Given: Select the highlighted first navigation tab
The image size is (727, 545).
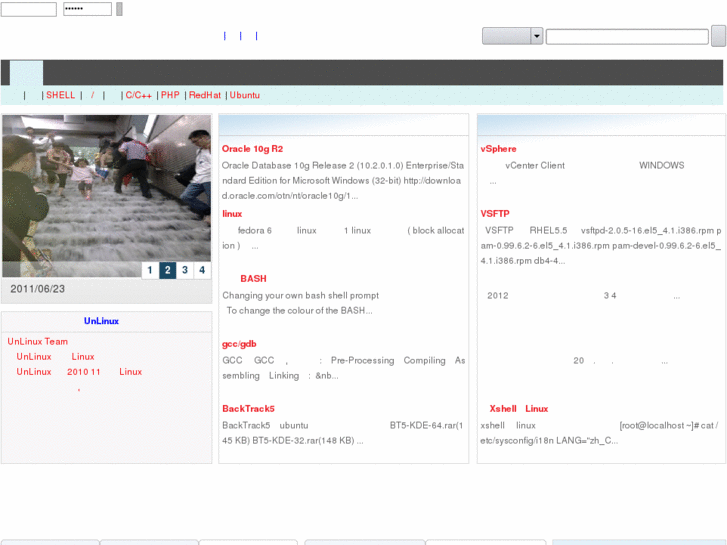Looking at the screenshot, I should [26, 73].
